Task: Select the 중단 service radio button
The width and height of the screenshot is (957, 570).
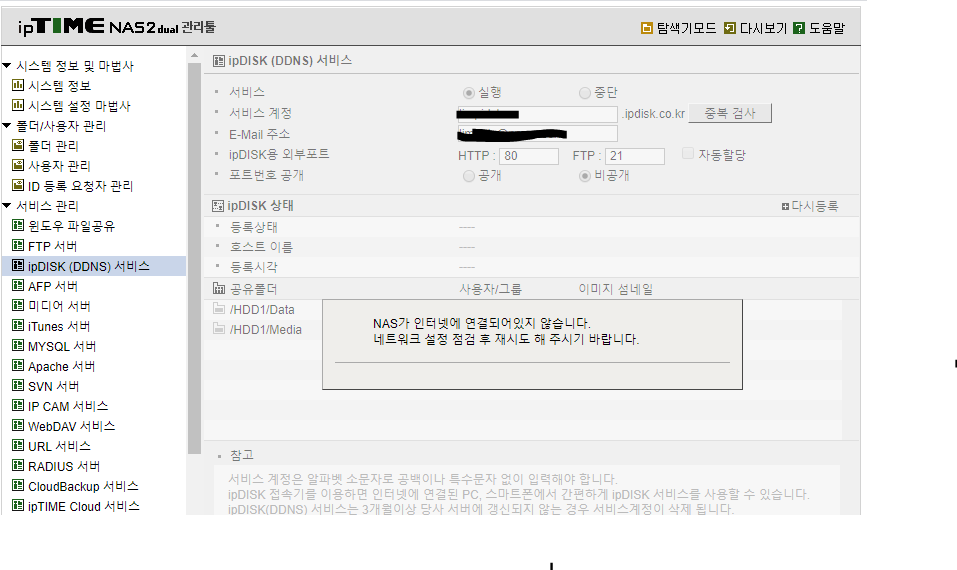Action: coord(585,93)
